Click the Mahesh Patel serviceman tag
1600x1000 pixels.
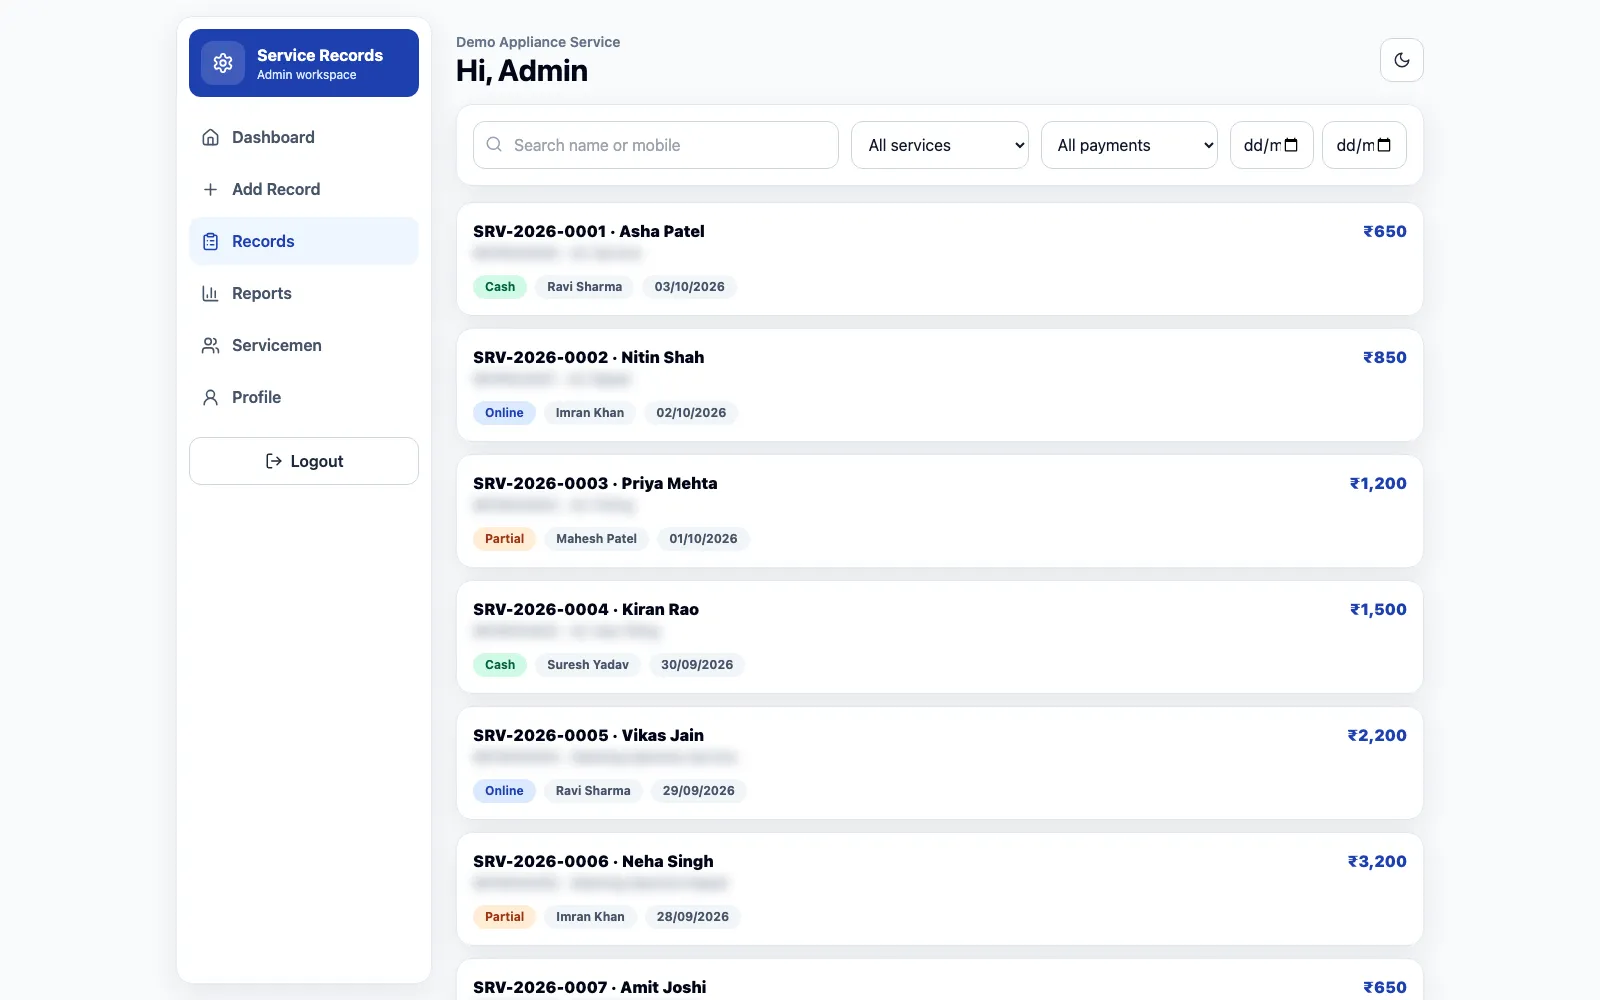coord(597,539)
